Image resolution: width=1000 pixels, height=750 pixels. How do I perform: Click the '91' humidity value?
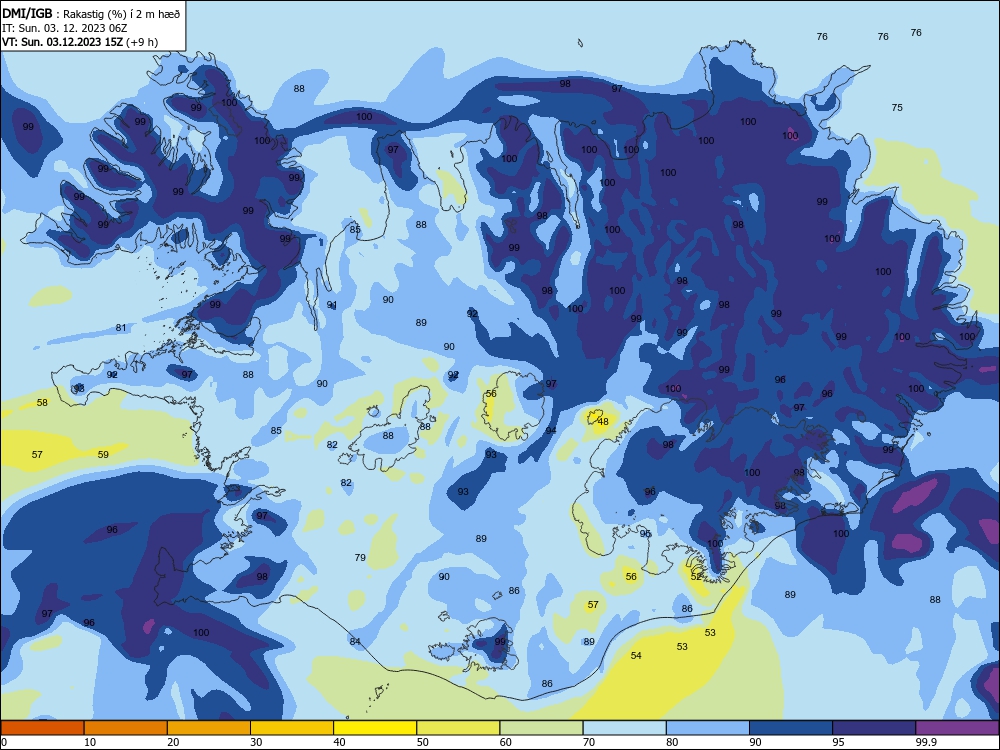332,305
